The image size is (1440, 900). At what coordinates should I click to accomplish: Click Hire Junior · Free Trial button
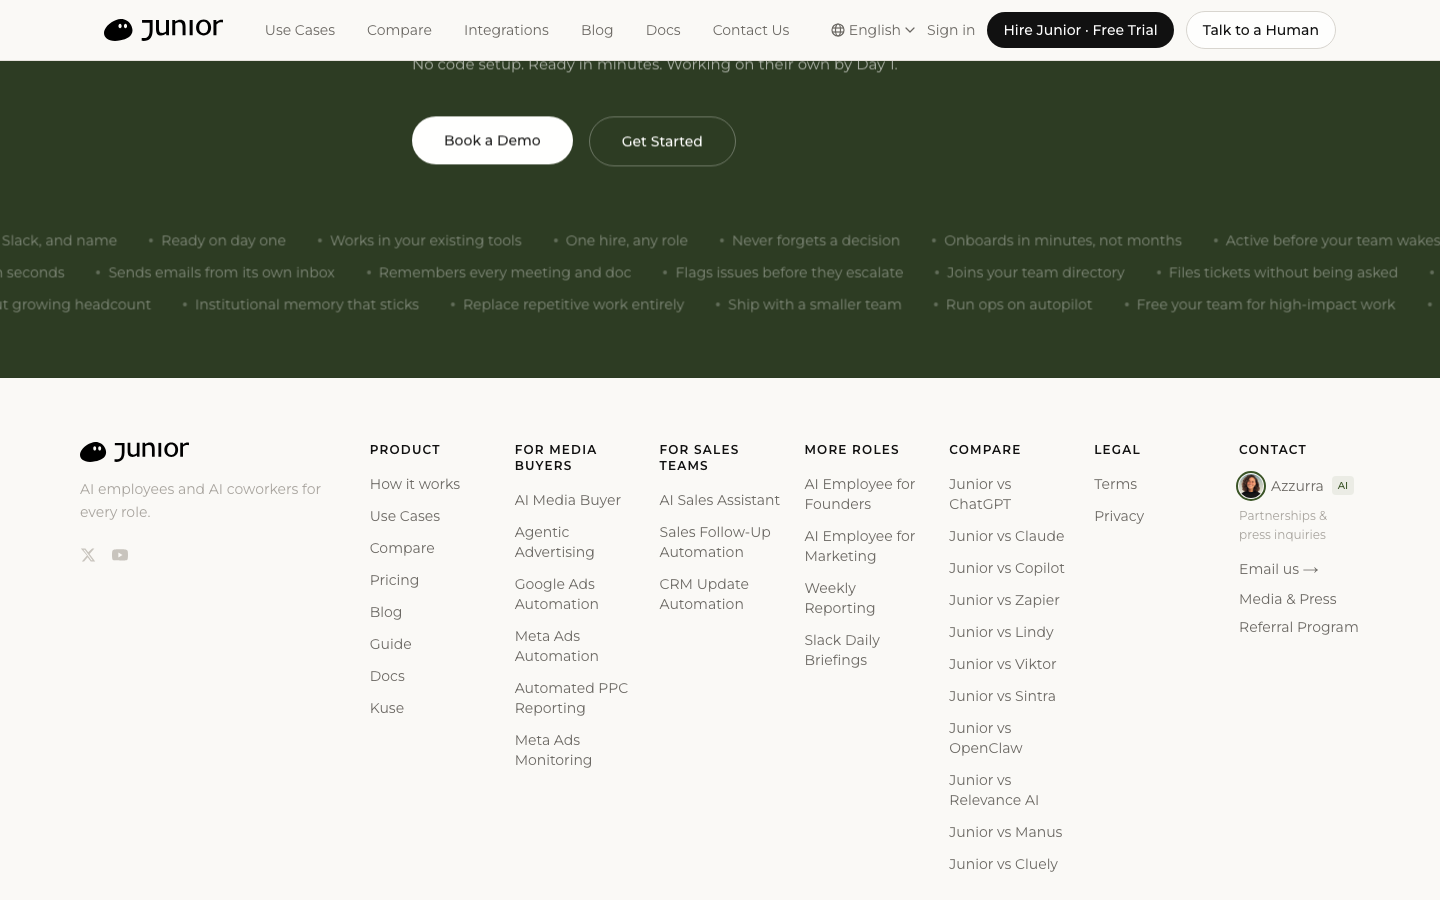(x=1080, y=30)
